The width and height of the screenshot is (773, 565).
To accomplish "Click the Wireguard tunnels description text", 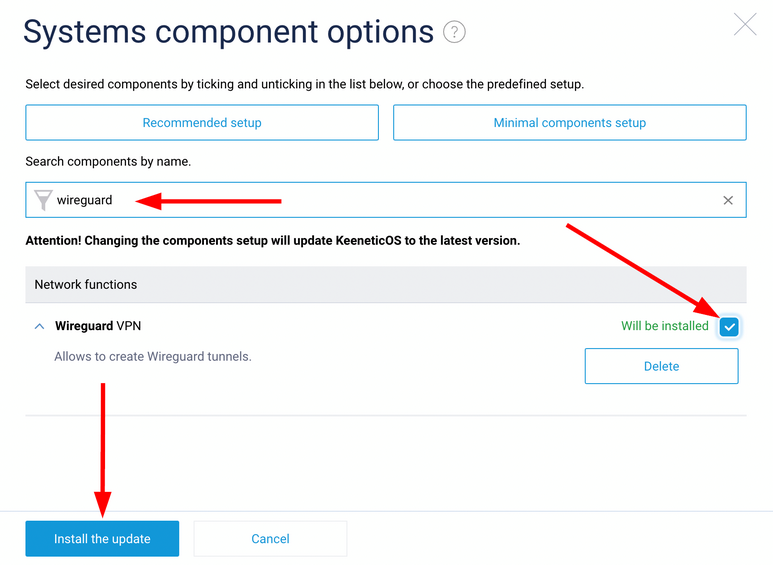I will 153,356.
